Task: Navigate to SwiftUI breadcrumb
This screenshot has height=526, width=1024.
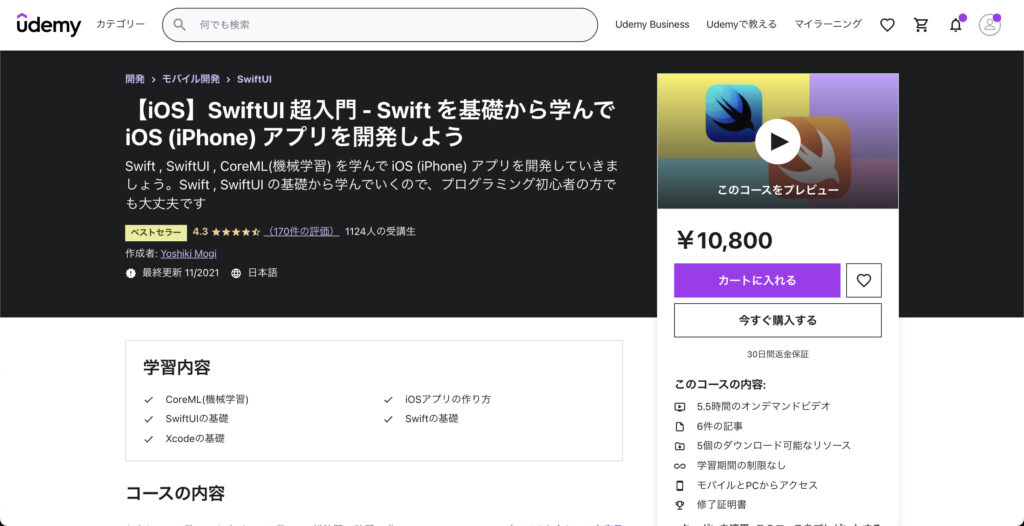Action: pyautogui.click(x=254, y=79)
